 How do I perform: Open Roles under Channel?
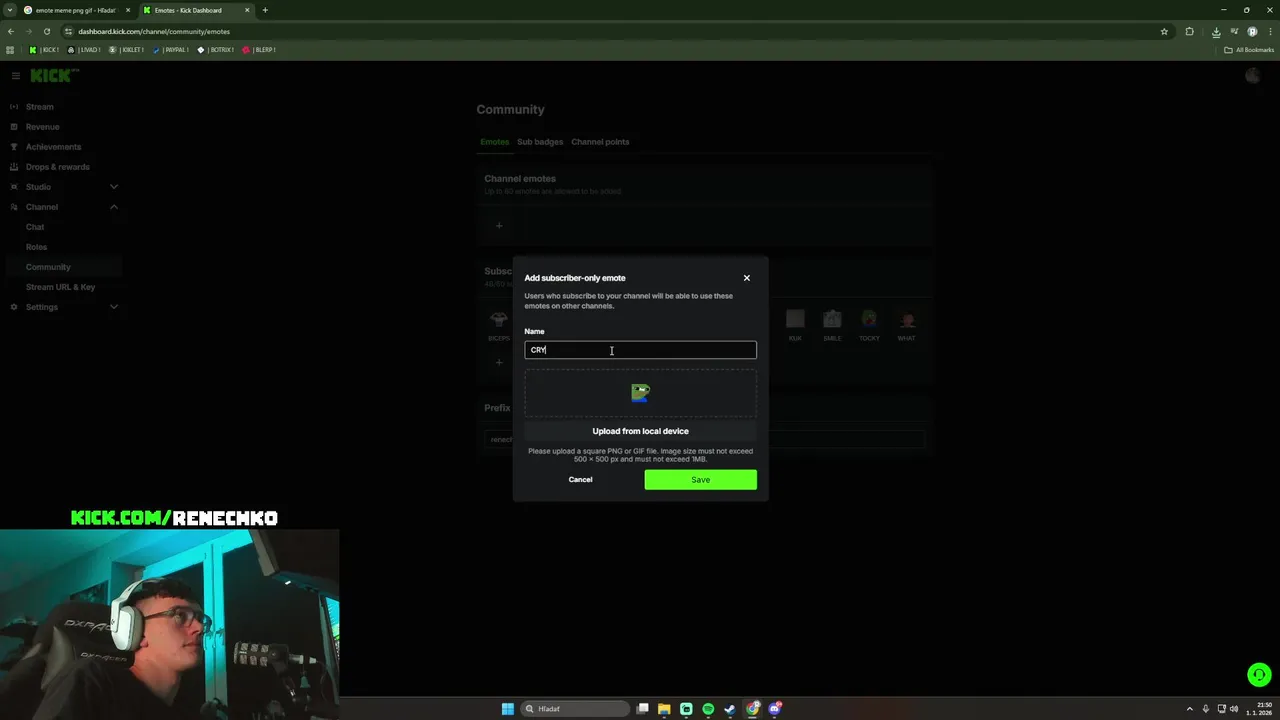tap(36, 247)
